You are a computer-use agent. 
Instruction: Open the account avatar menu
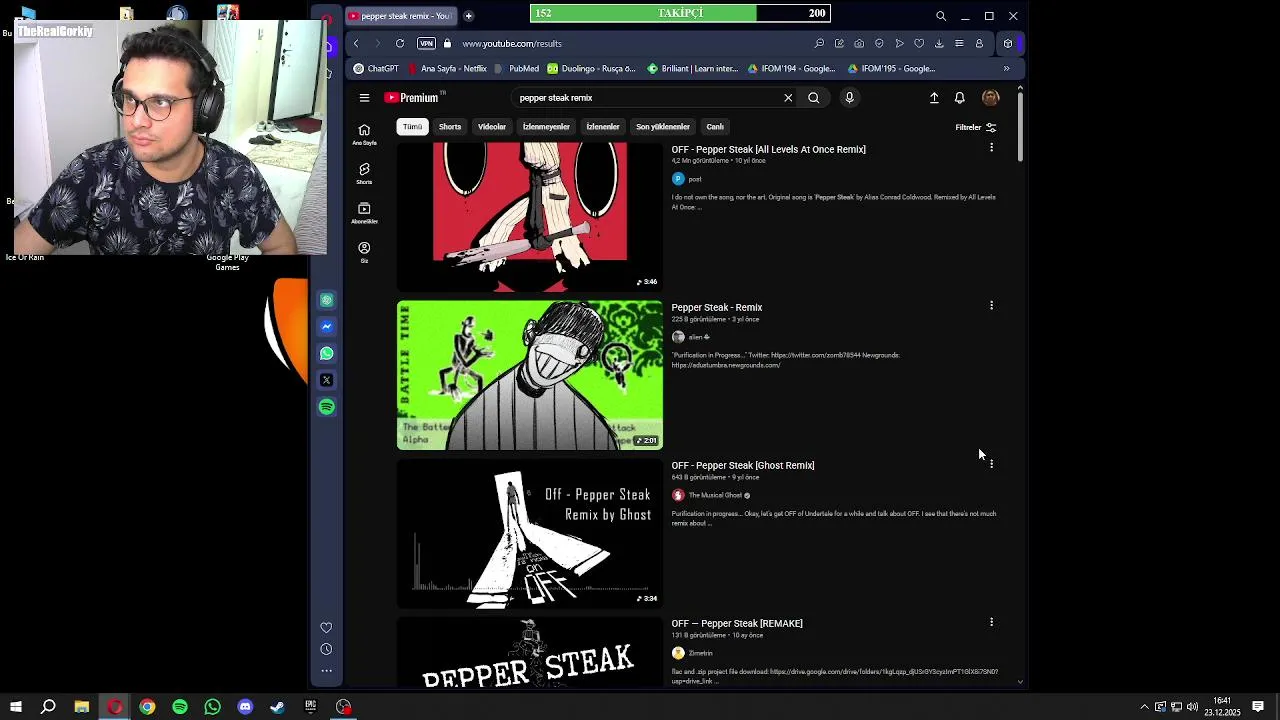click(990, 98)
